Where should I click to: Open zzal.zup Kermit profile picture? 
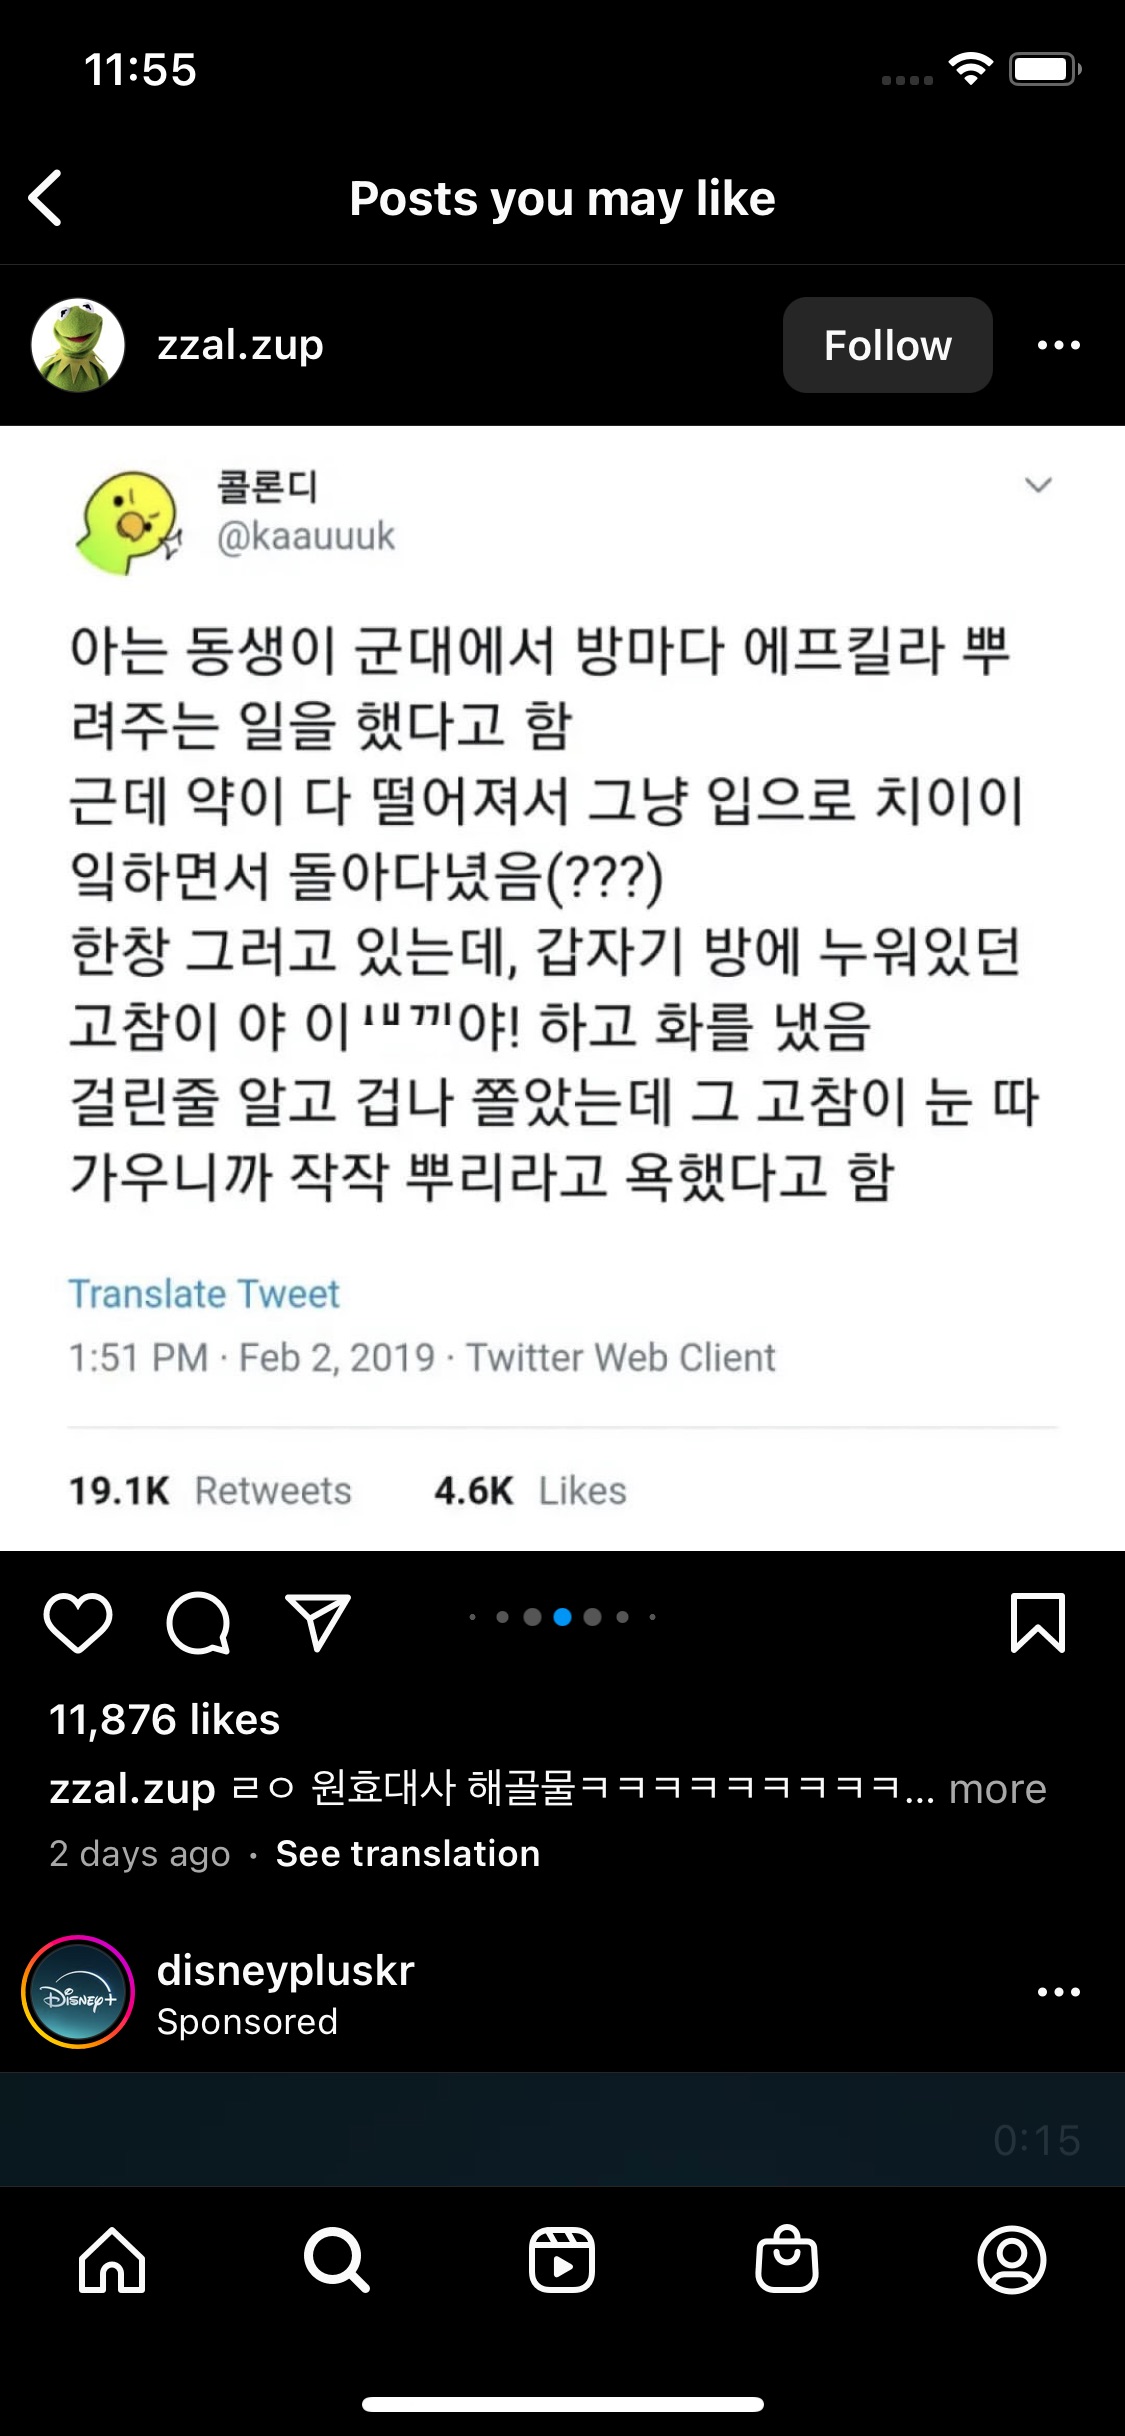click(78, 345)
